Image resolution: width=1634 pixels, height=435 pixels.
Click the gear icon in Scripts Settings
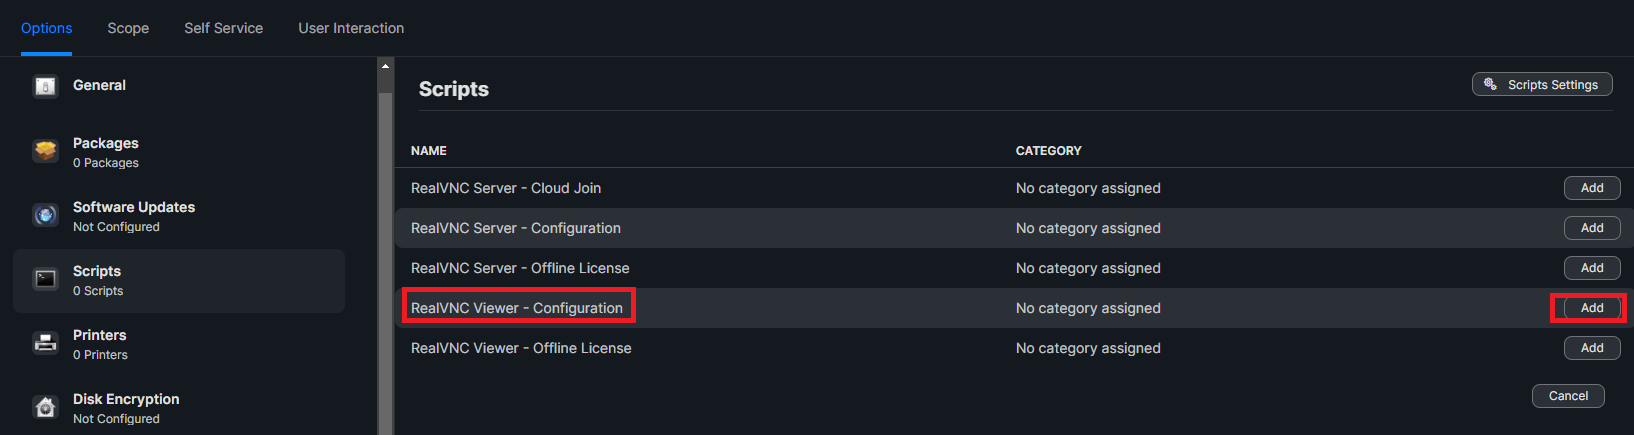coord(1490,85)
